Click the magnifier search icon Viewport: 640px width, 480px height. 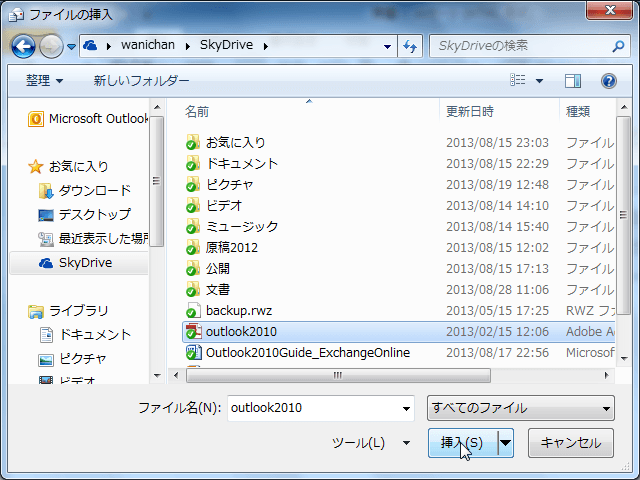[618, 46]
